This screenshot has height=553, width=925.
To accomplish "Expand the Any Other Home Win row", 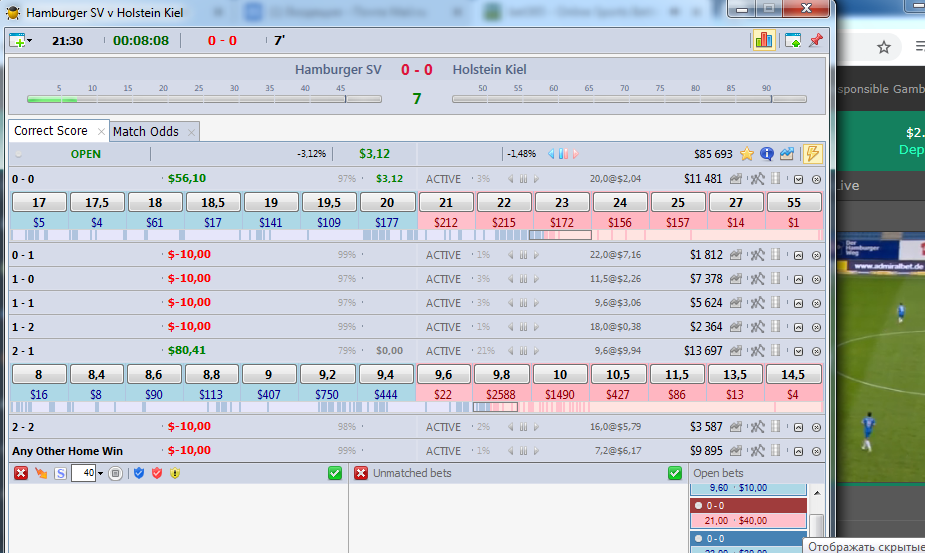I will pyautogui.click(x=798, y=451).
